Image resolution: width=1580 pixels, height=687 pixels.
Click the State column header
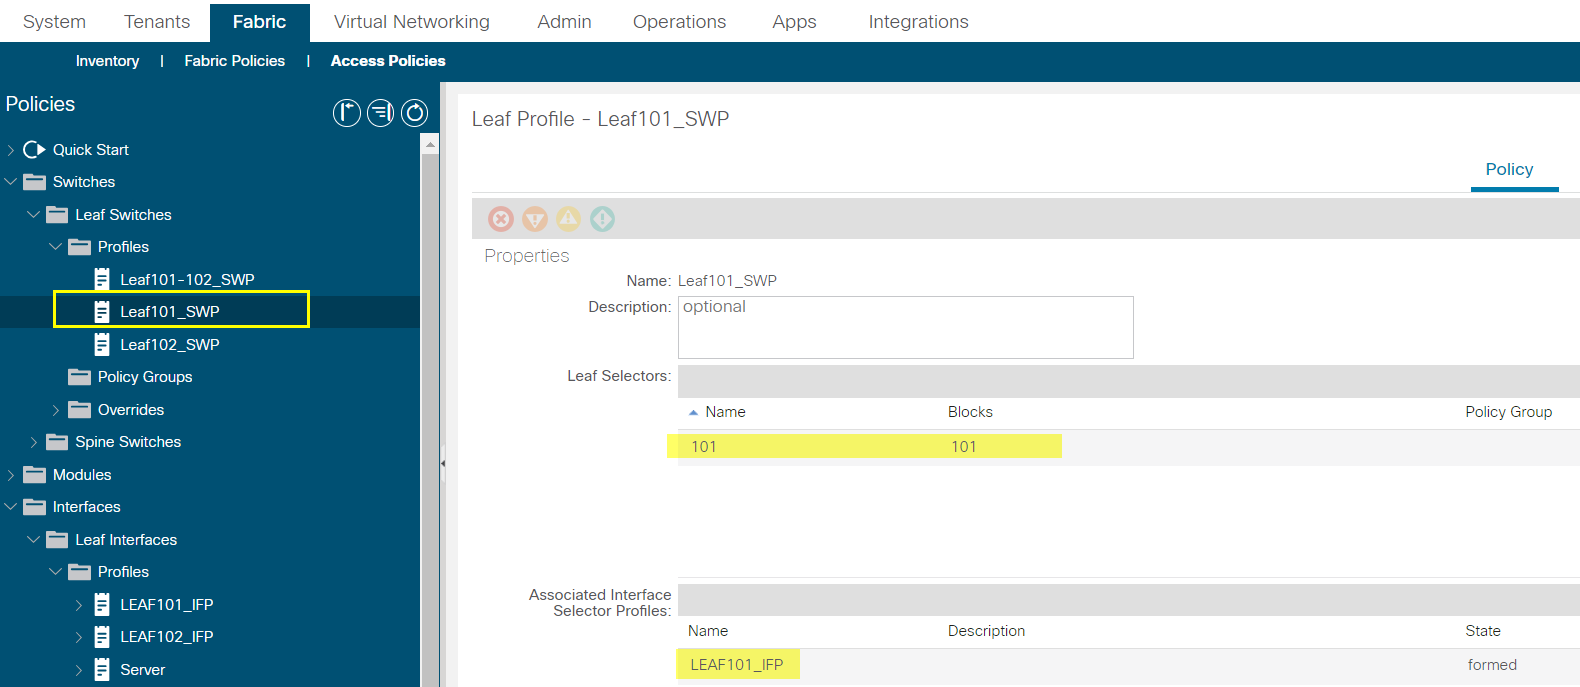point(1482,631)
